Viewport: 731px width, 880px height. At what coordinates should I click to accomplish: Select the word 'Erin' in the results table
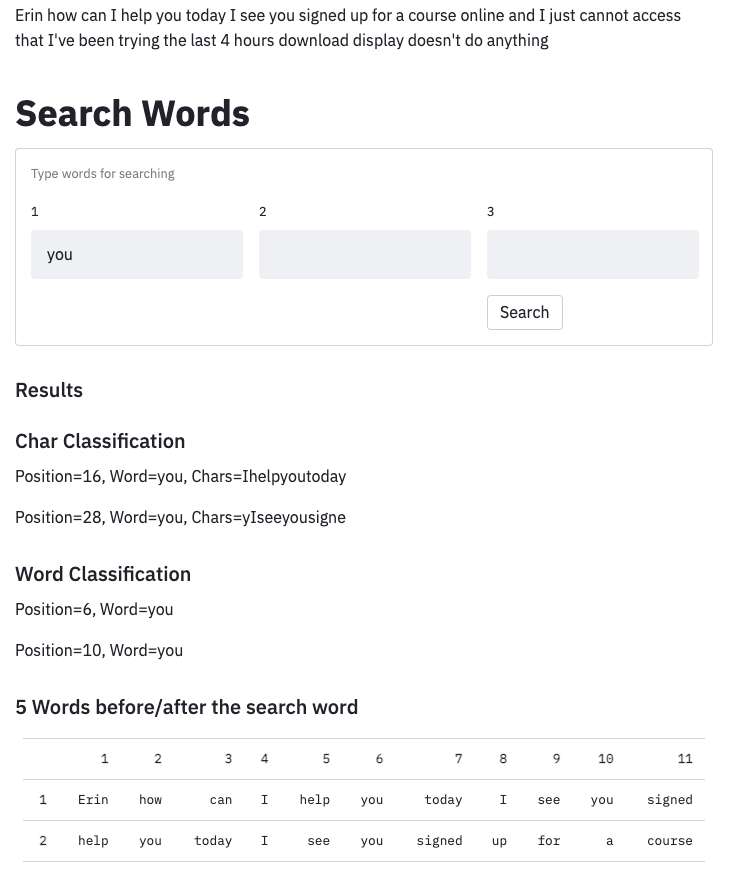coord(93,799)
